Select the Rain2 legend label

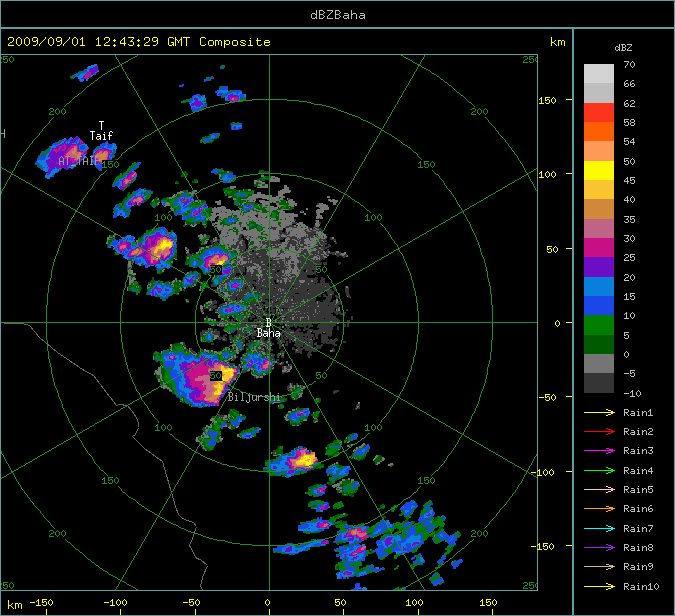click(638, 431)
